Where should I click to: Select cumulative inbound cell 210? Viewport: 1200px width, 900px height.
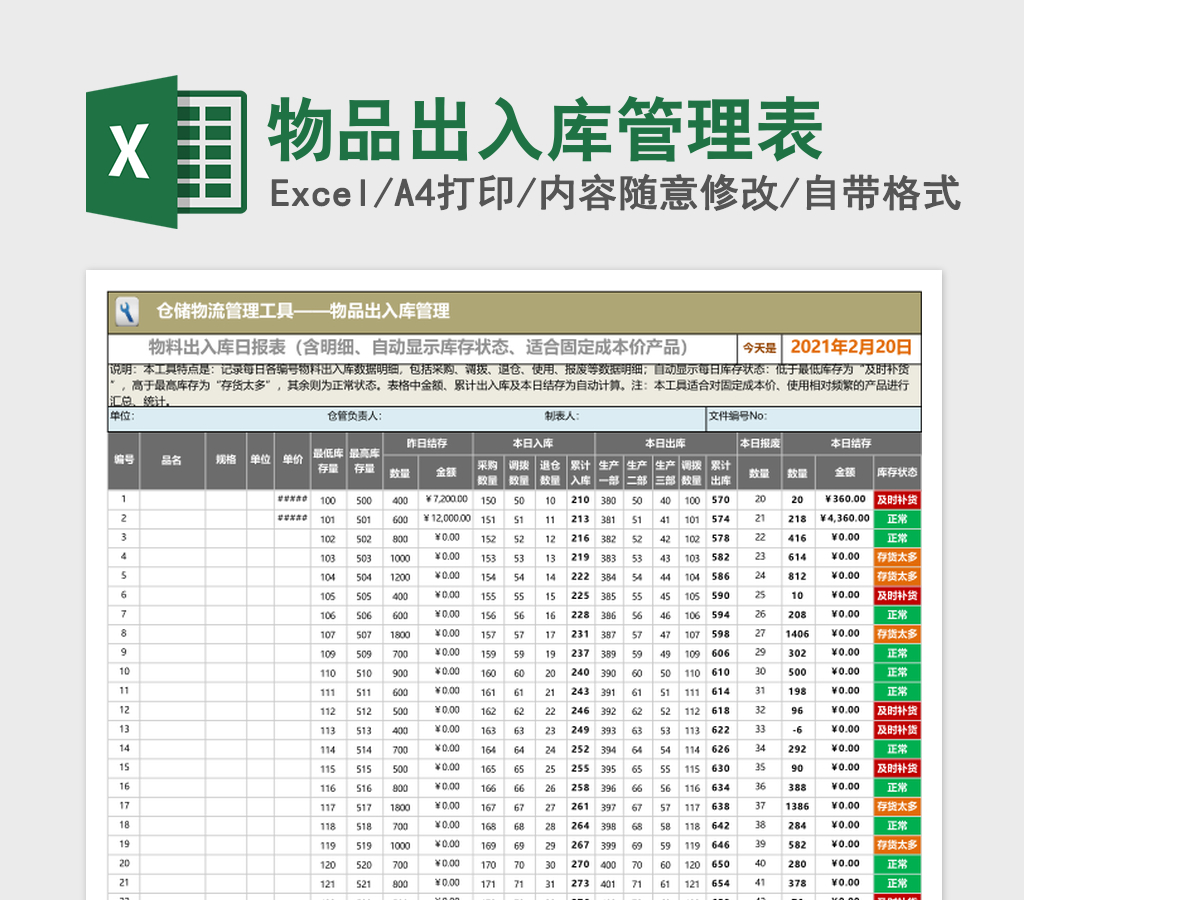580,499
